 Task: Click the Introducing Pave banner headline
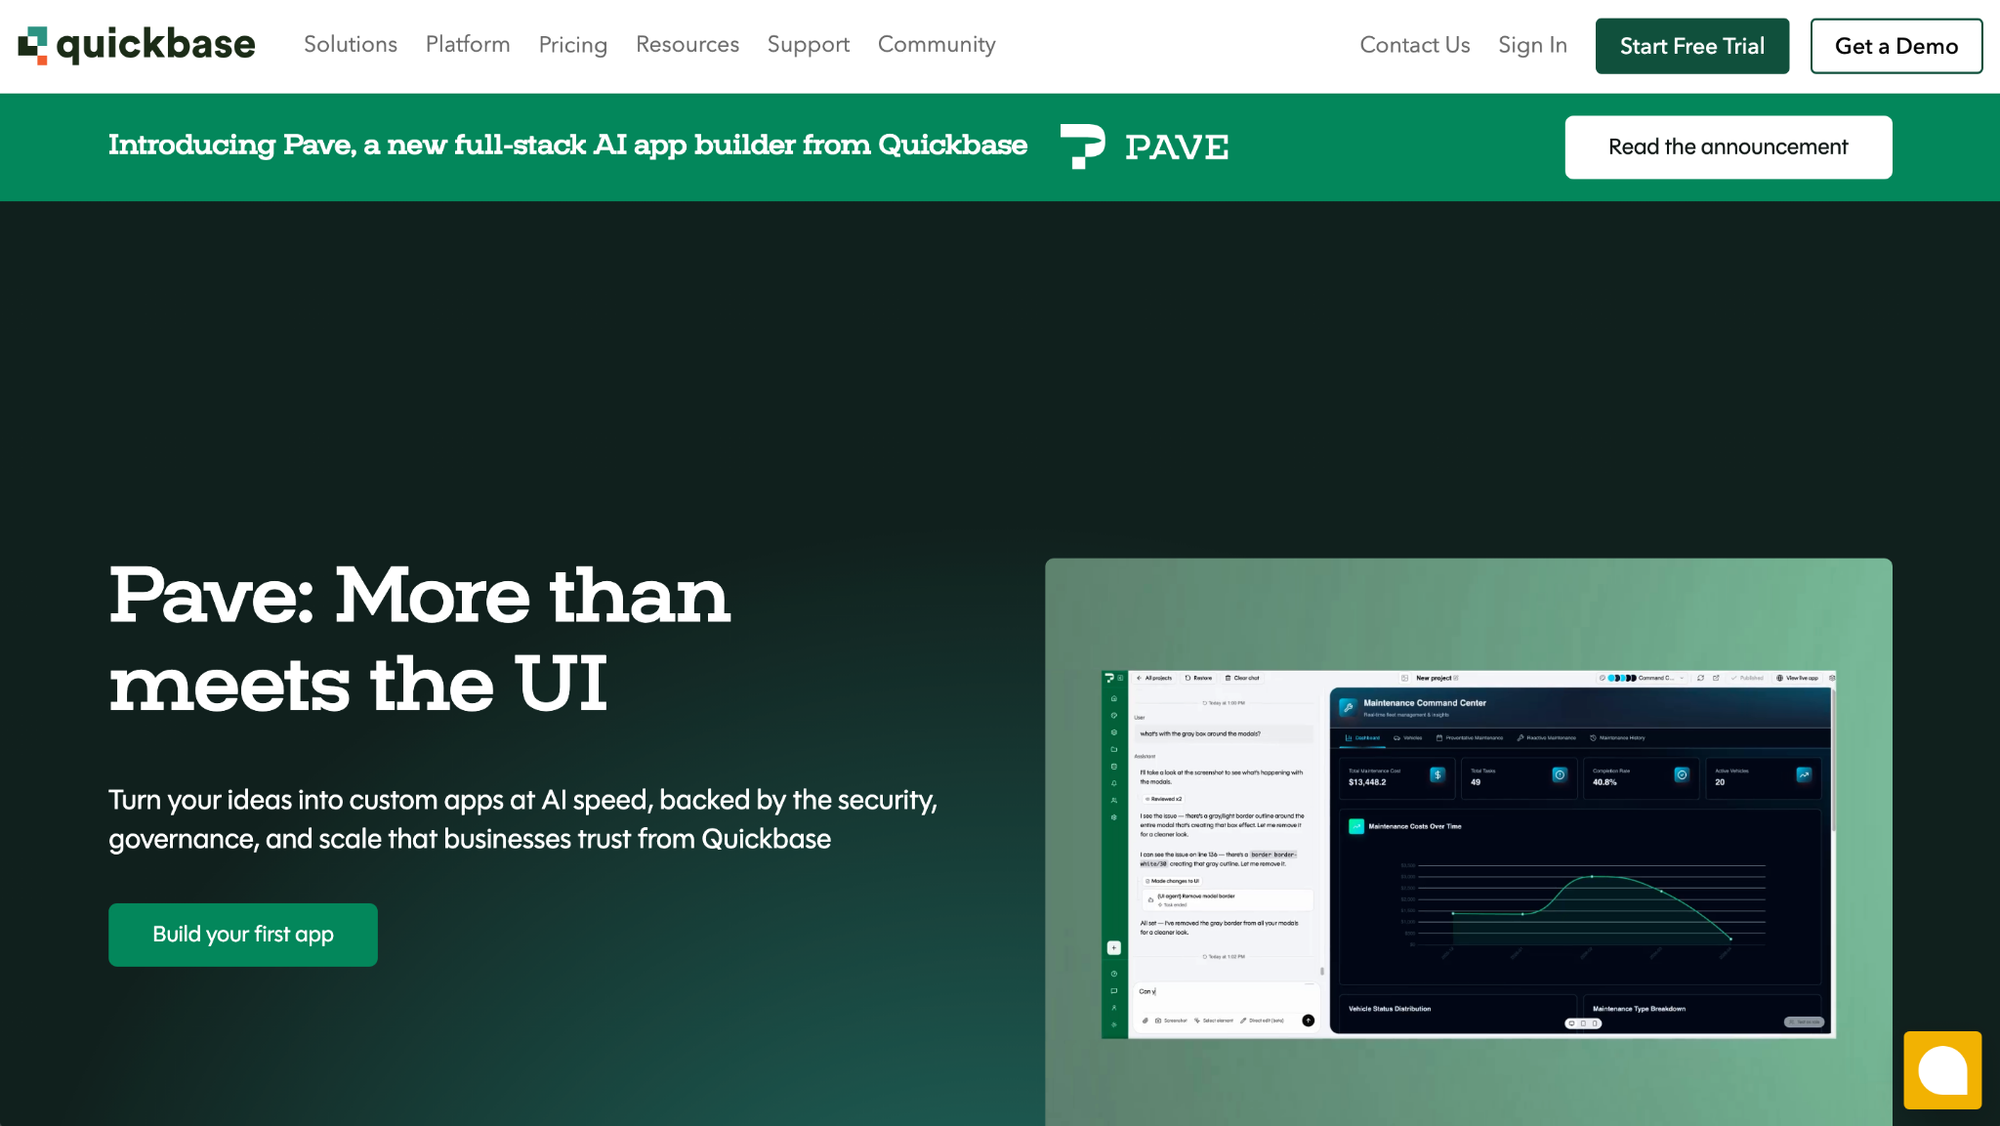pos(567,146)
